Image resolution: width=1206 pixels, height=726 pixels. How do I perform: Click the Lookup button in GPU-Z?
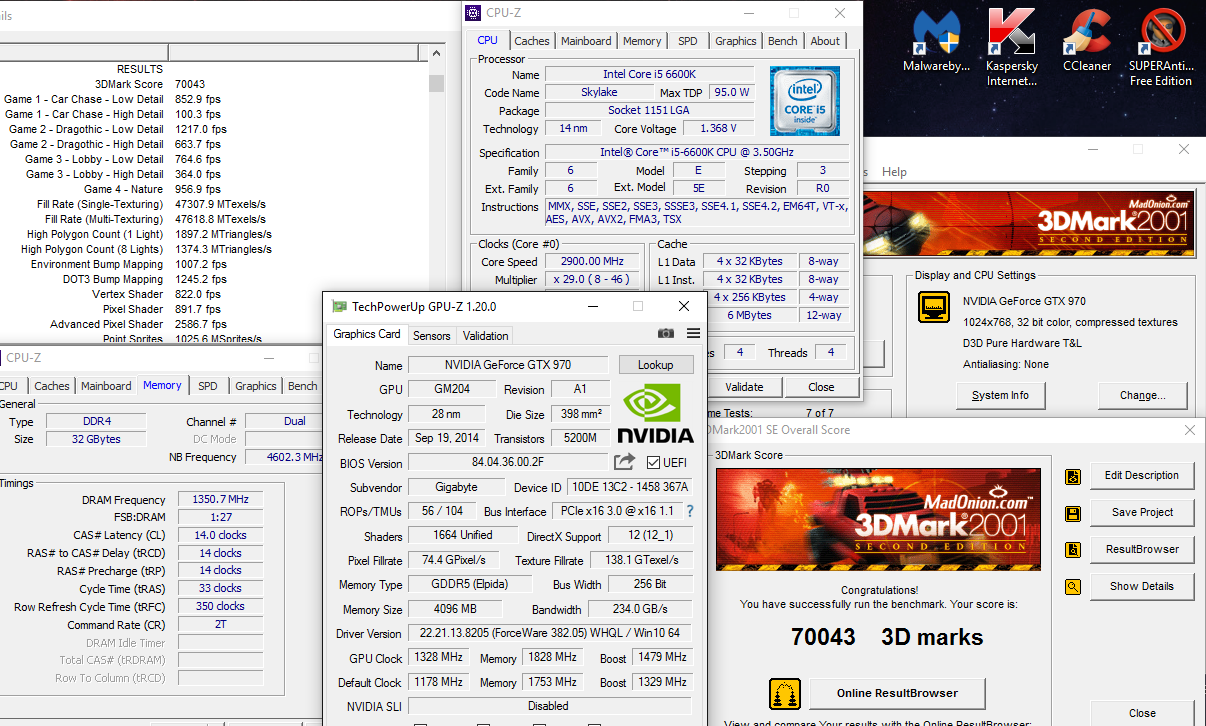pos(656,365)
